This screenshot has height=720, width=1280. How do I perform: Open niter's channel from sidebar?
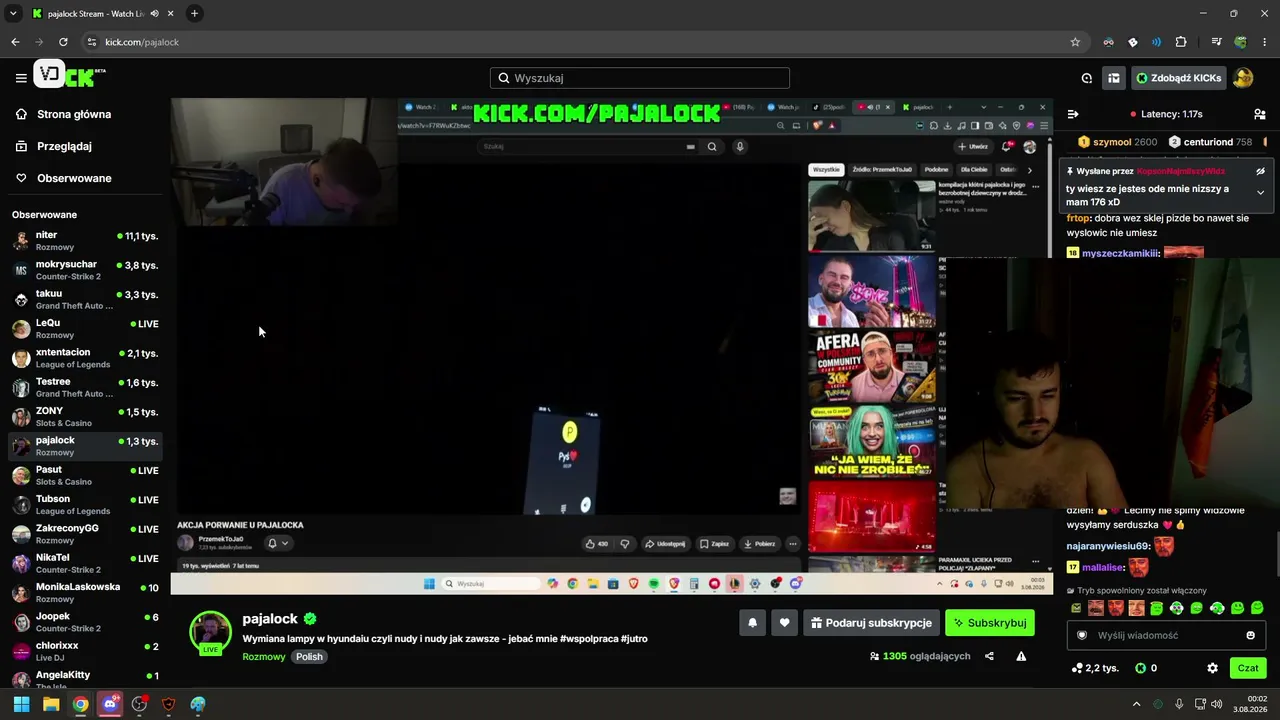pyautogui.click(x=85, y=241)
